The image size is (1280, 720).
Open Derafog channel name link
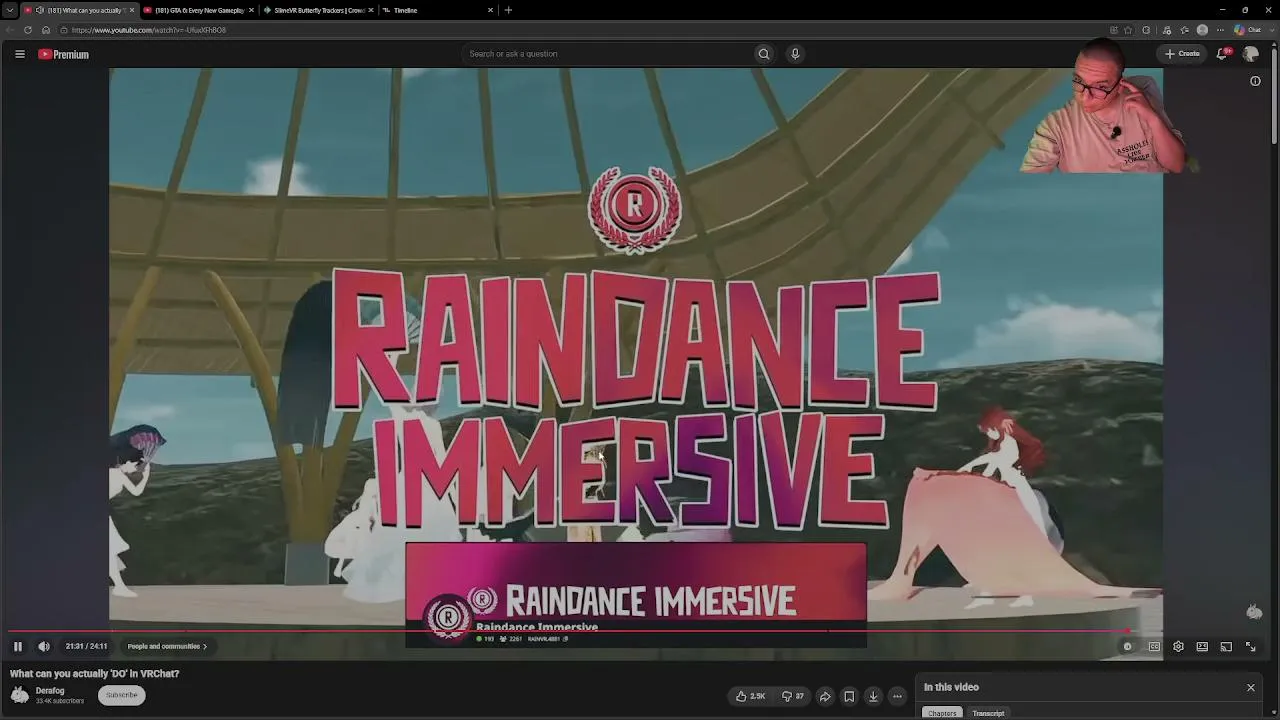(50, 691)
